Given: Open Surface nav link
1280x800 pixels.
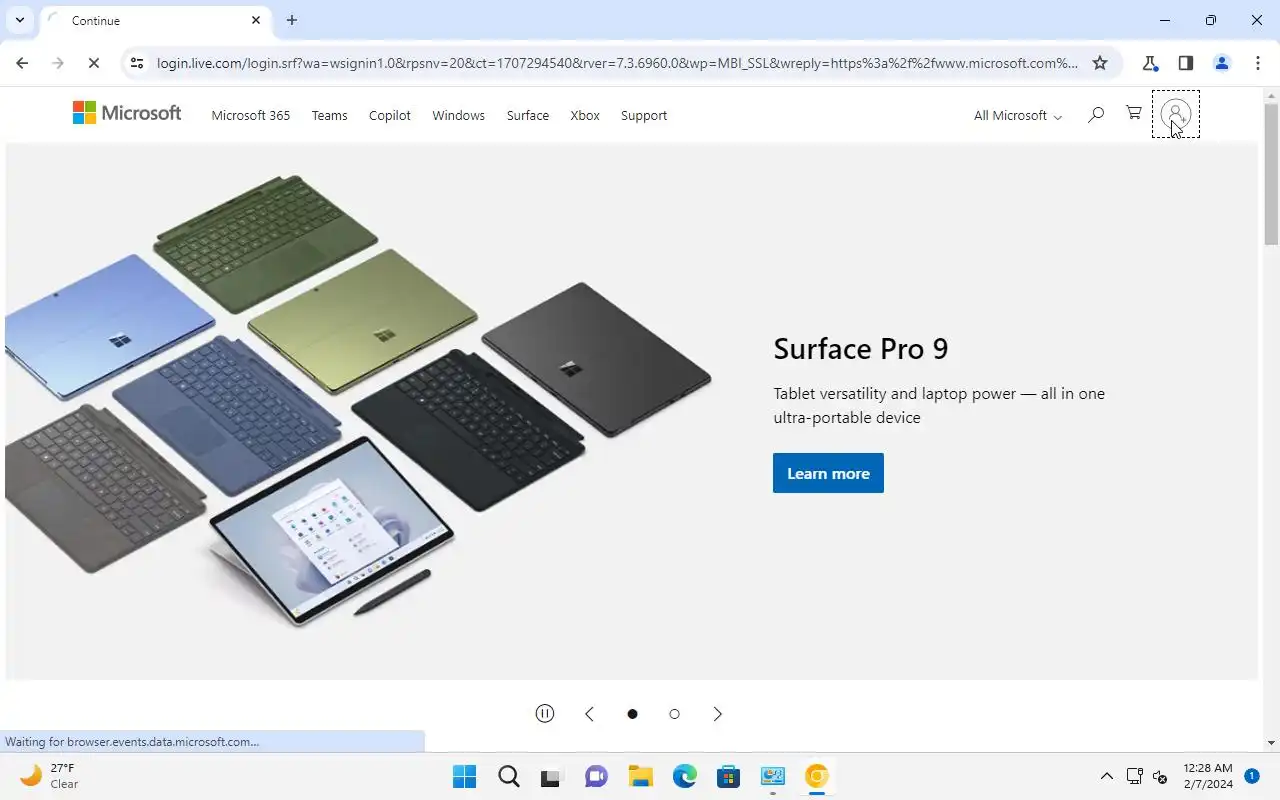Looking at the screenshot, I should 527,115.
